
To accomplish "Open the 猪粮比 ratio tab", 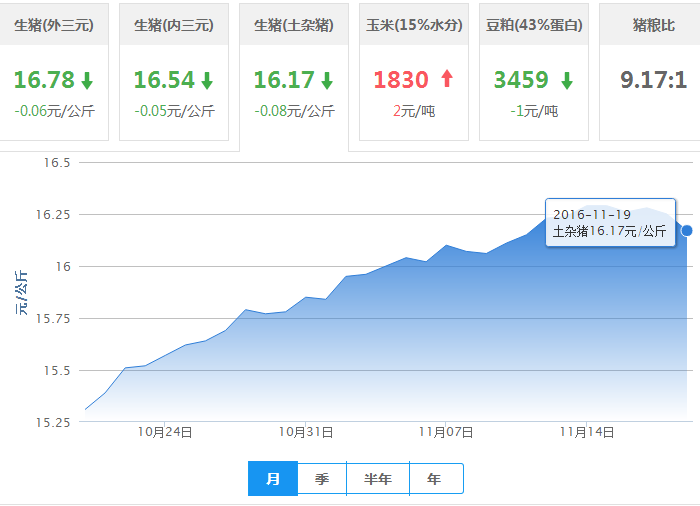I will [x=653, y=25].
